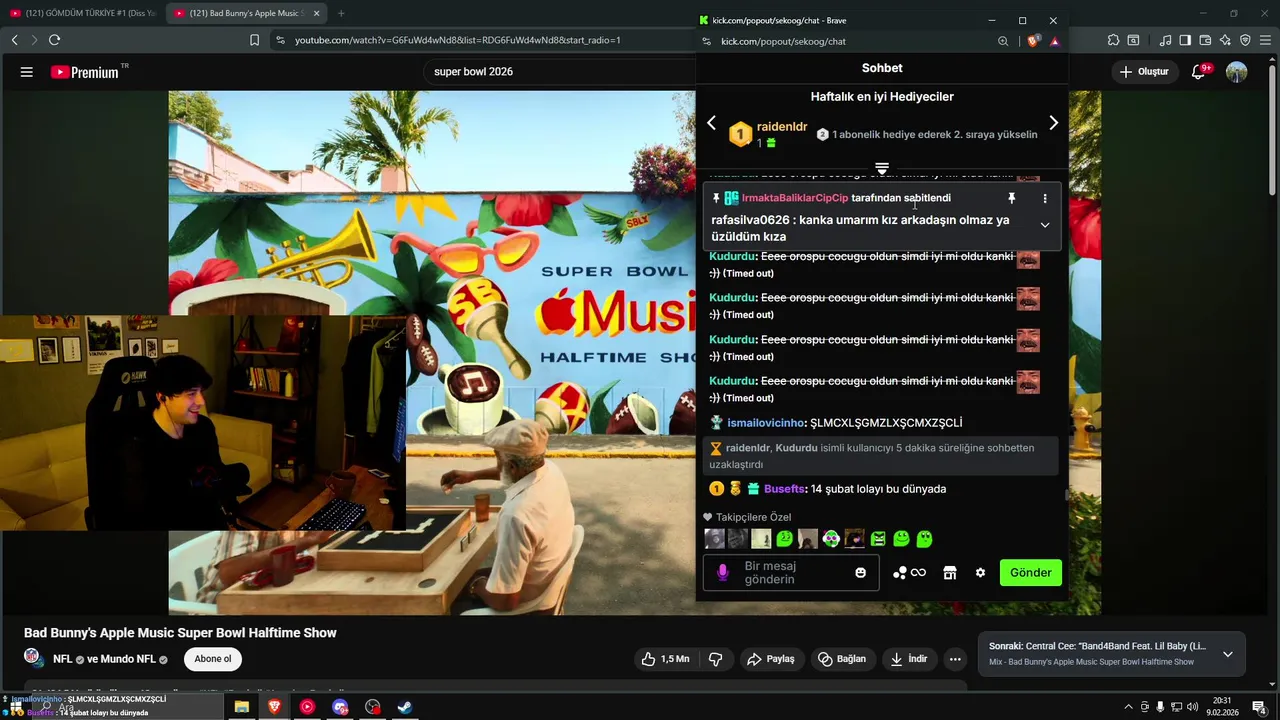Show hidden system tray icons
1280x720 pixels.
point(1129,707)
